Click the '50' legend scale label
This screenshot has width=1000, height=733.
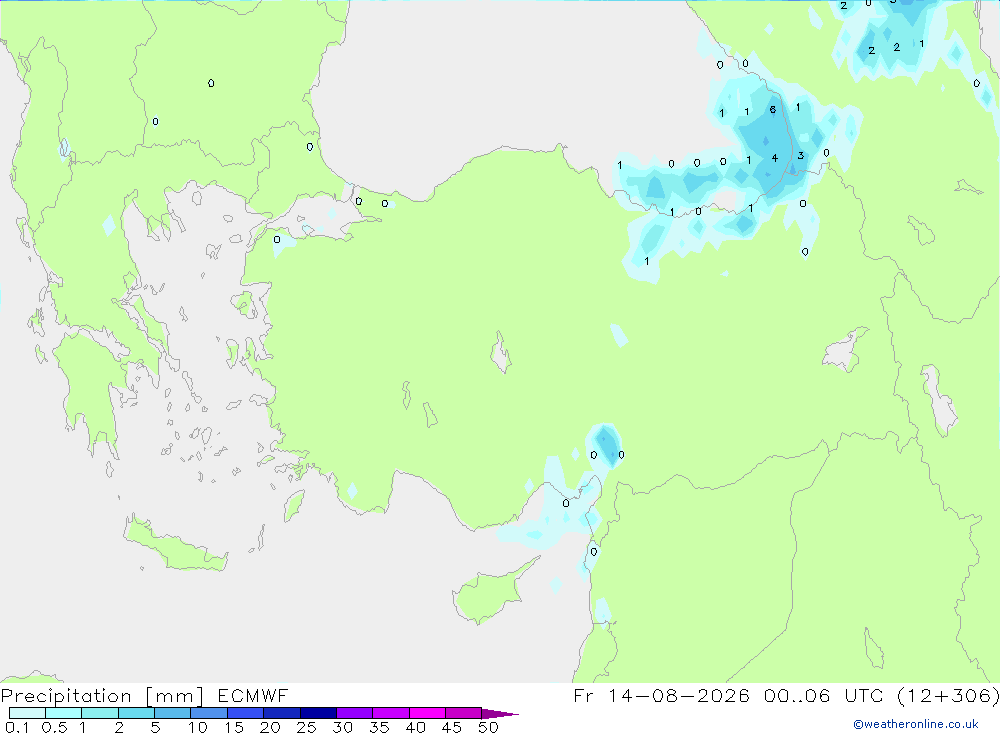coord(489,727)
